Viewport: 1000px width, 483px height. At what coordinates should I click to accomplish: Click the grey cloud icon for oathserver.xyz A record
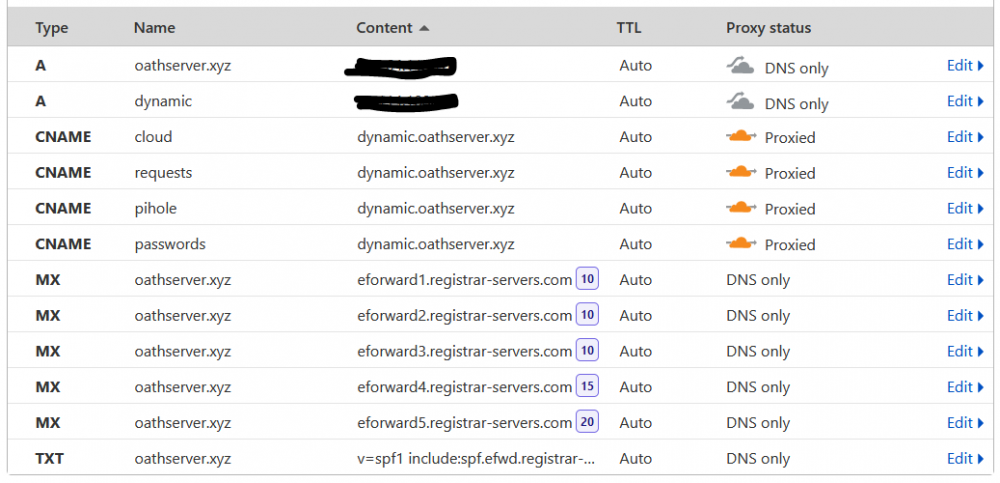740,65
